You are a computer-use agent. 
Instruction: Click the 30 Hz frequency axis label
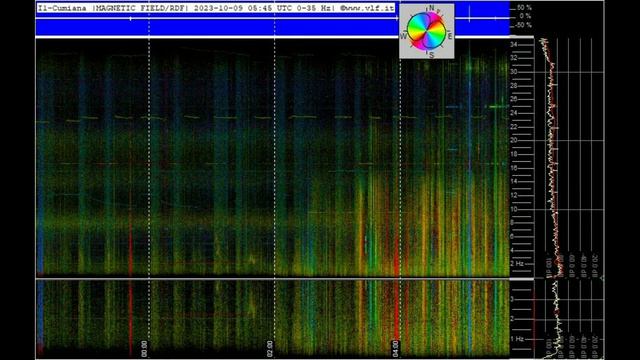[x=513, y=72]
